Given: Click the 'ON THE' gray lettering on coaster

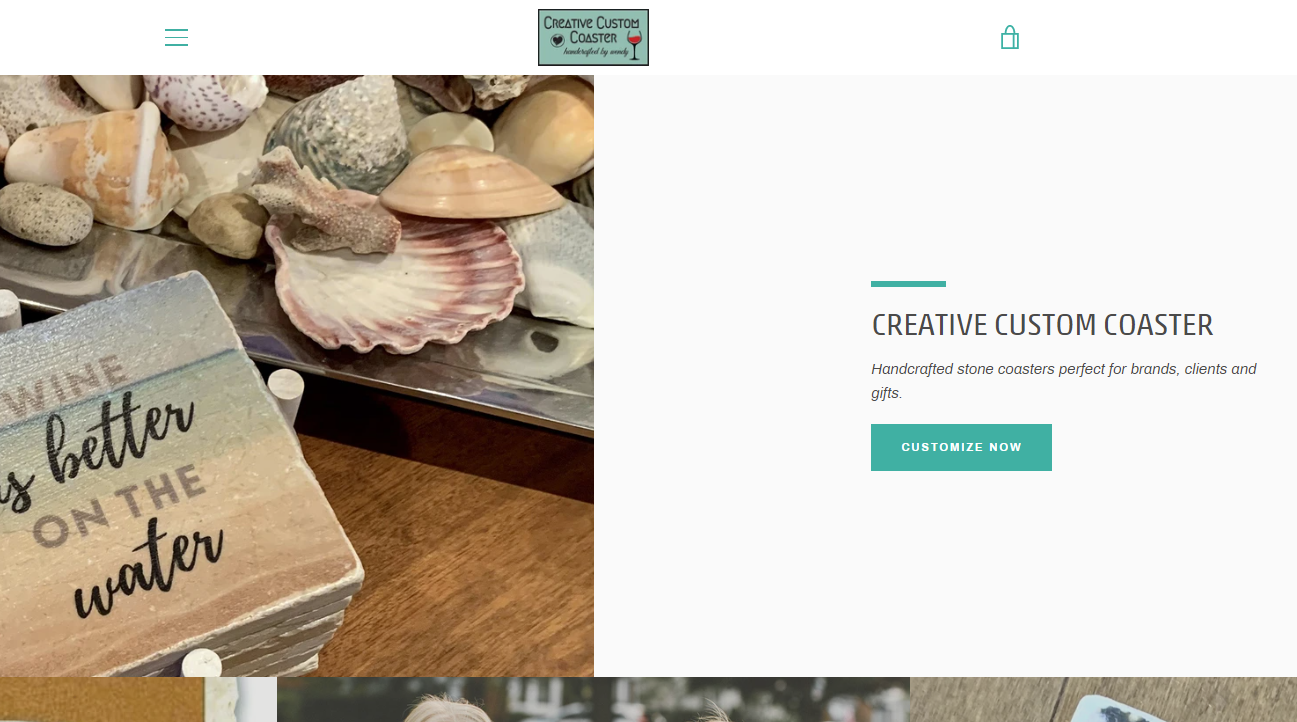Looking at the screenshot, I should (120, 507).
